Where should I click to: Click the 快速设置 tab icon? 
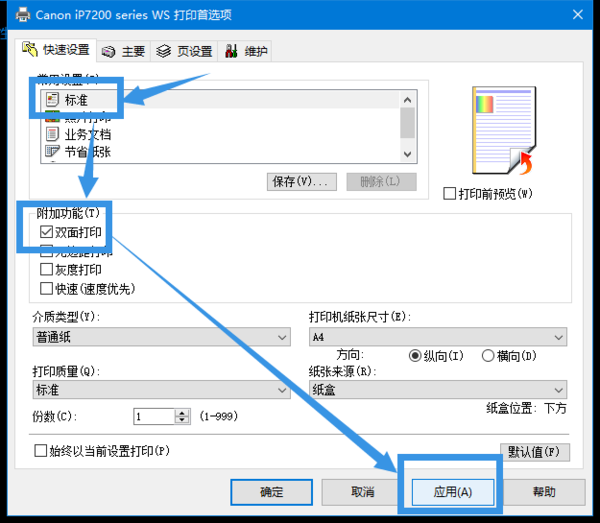[30, 49]
